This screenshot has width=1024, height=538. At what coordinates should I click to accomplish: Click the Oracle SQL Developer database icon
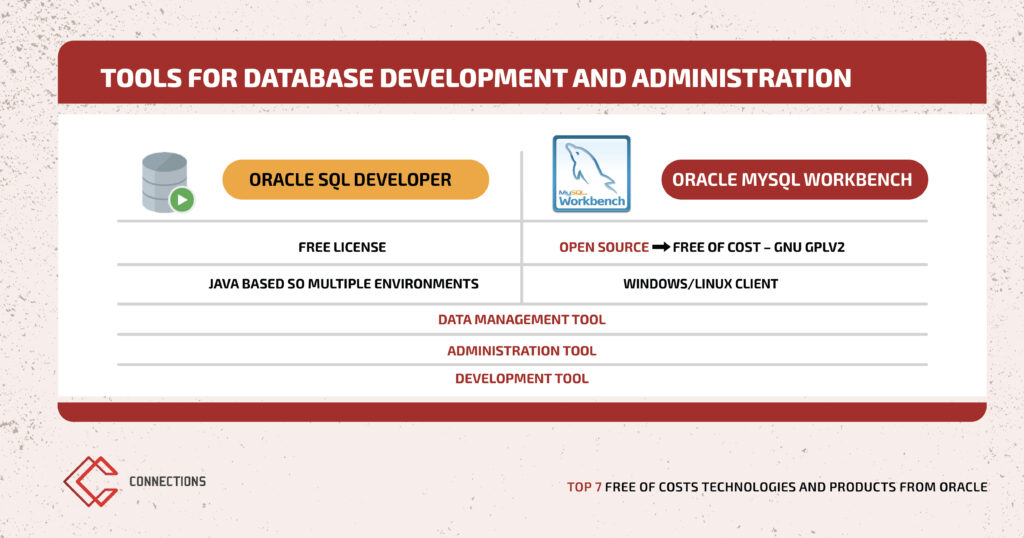[x=168, y=182]
